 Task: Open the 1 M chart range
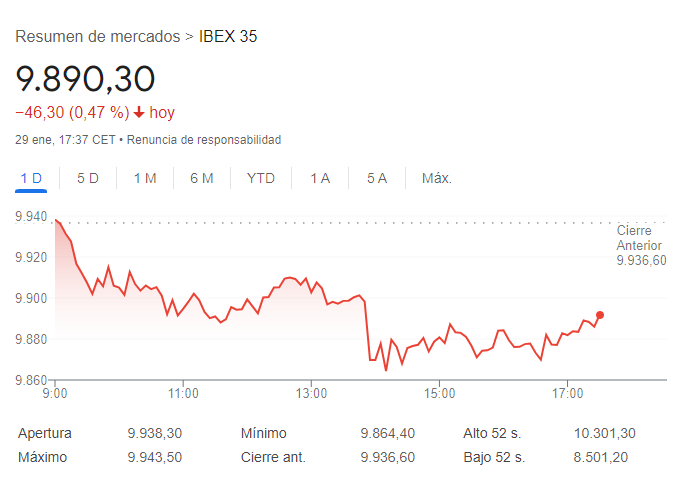point(145,178)
